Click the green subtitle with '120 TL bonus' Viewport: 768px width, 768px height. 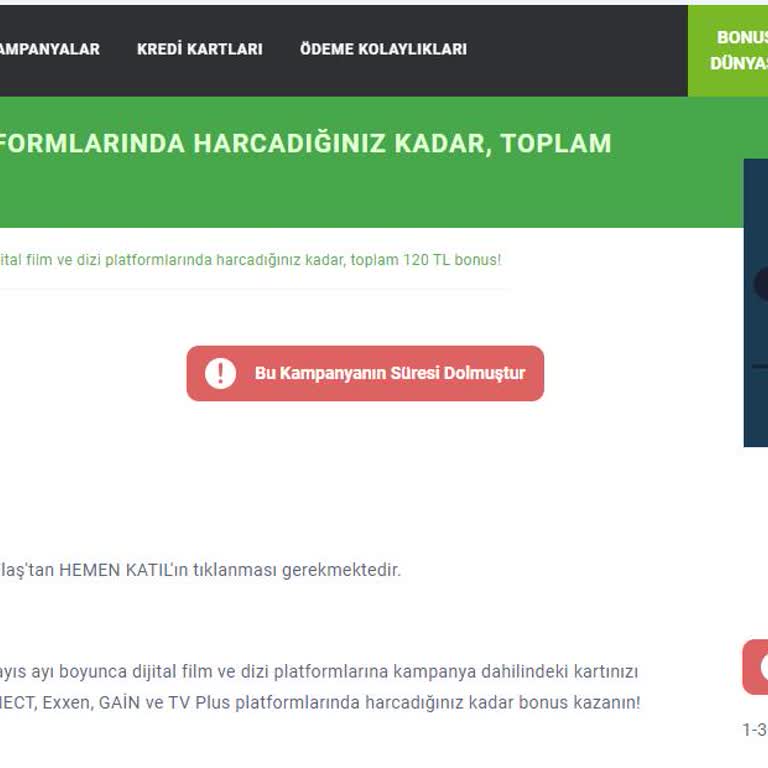[250, 260]
